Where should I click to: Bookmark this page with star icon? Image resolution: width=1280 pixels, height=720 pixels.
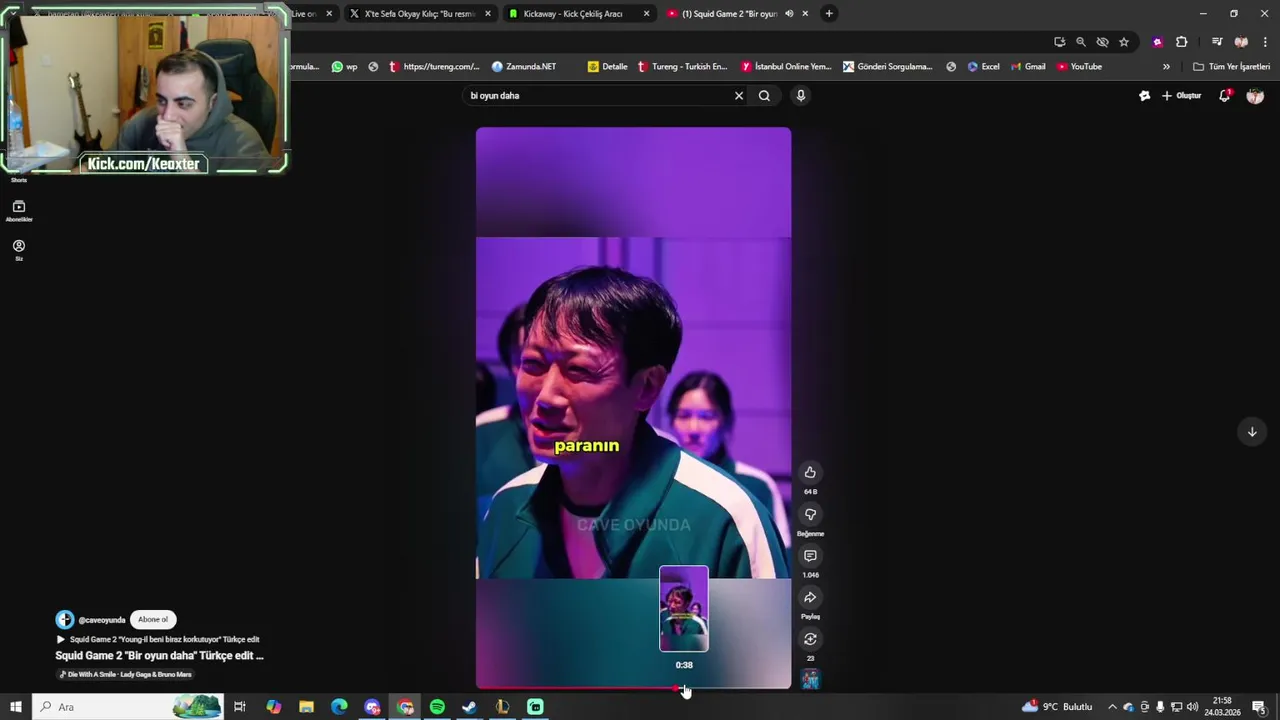click(x=1124, y=42)
